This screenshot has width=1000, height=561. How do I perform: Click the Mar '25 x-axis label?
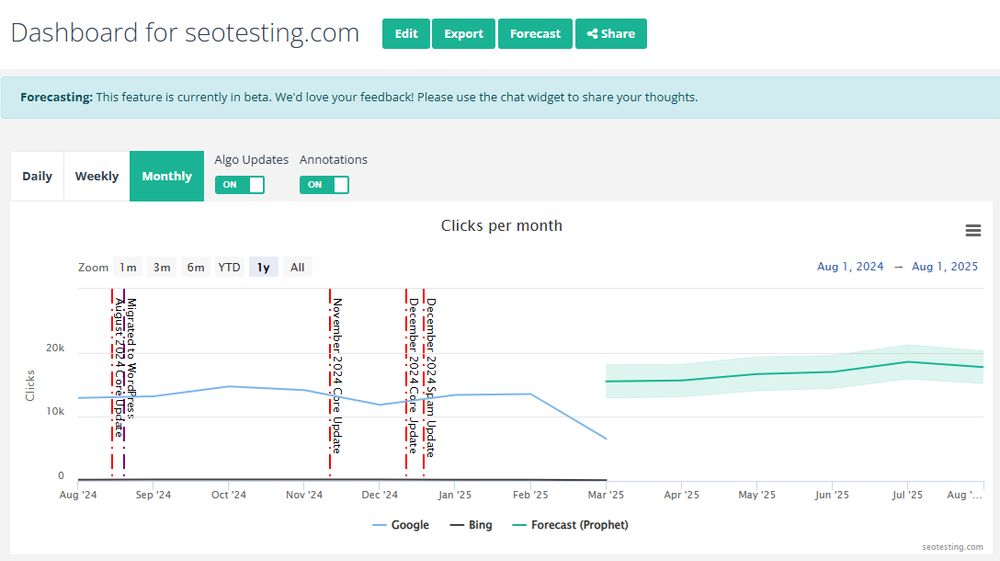606,495
